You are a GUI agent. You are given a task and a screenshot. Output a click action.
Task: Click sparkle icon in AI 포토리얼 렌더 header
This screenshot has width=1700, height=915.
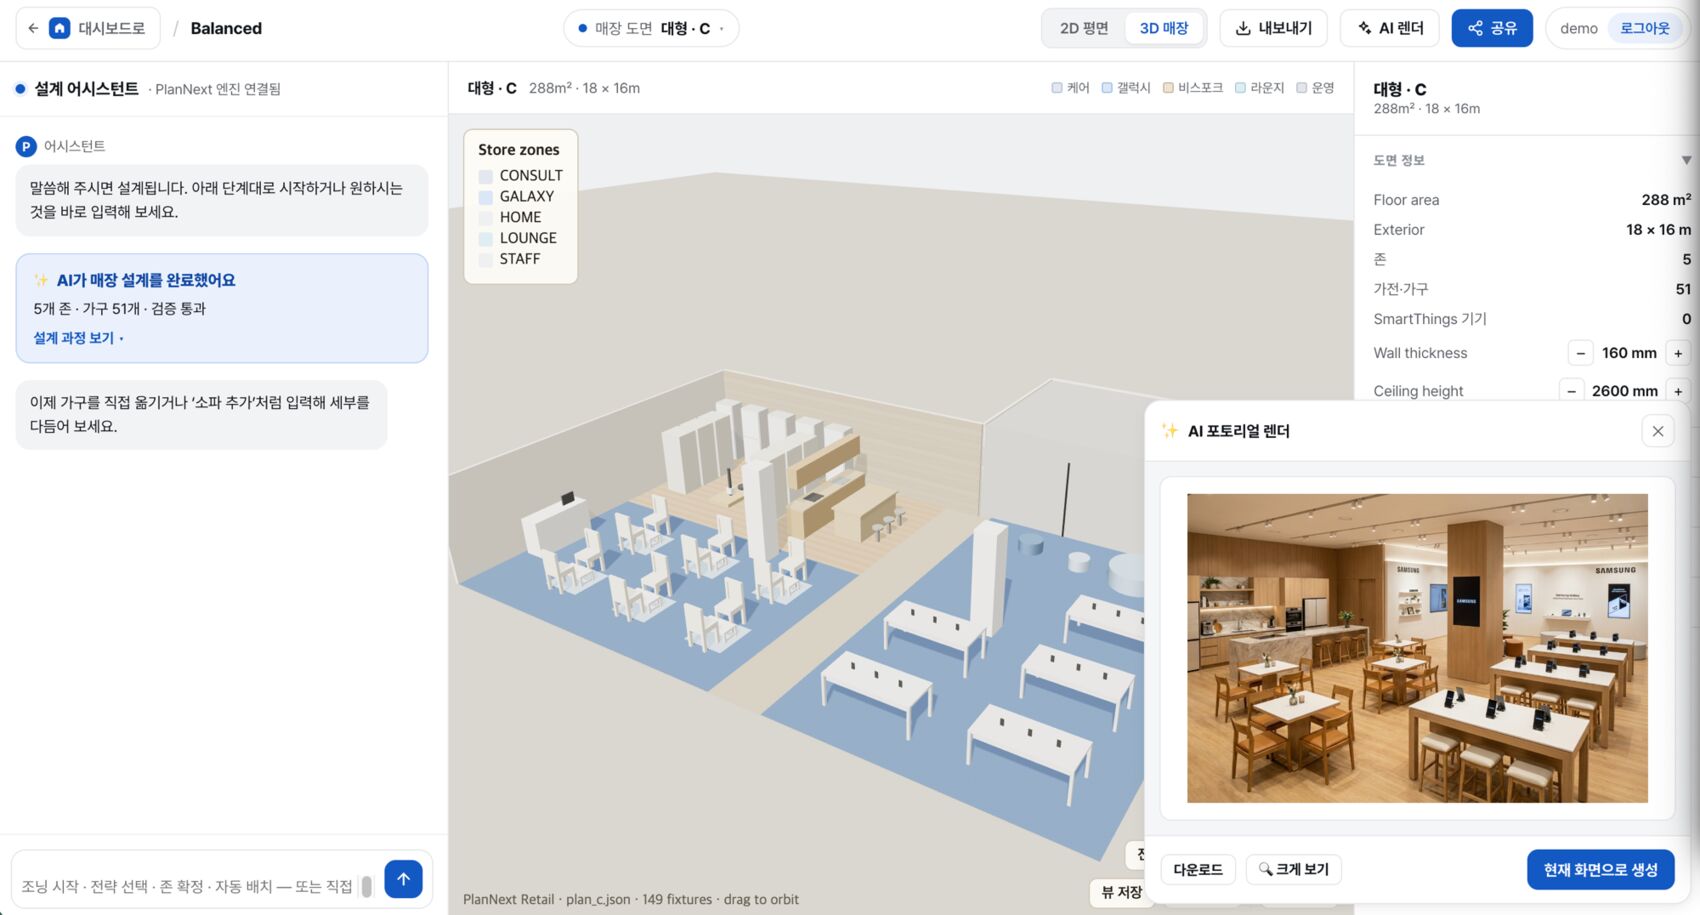tap(1169, 431)
